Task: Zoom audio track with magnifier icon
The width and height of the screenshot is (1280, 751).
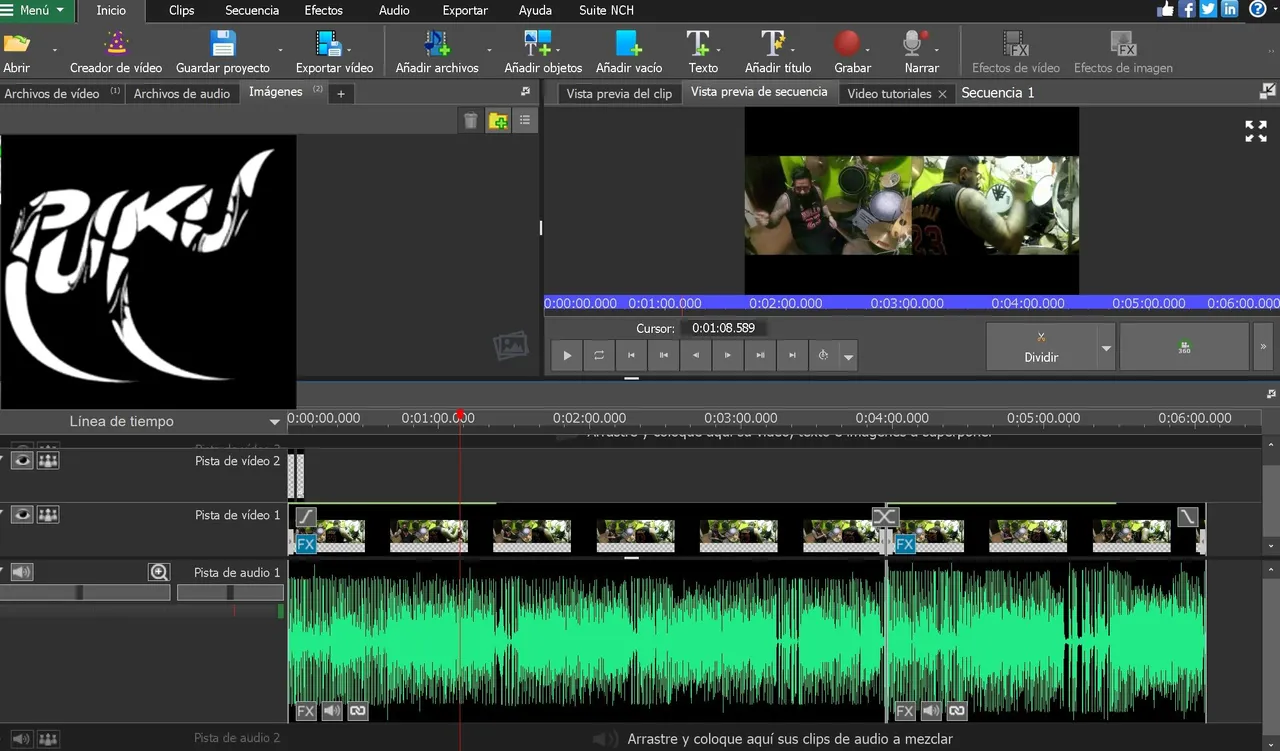Action: tap(159, 572)
